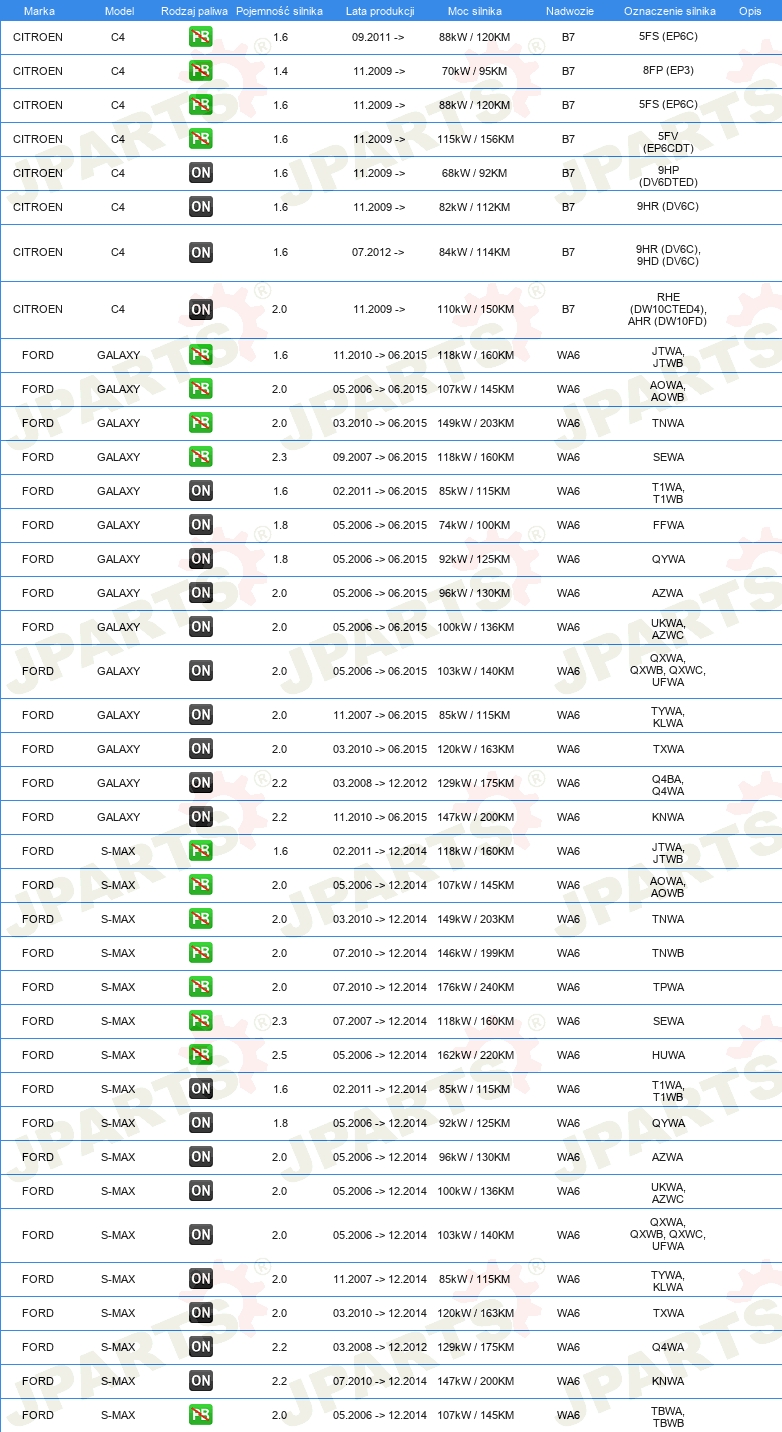Click PB icon in Ford S-MAX TBWA, TBWB row
Screen dimensions: 782x1432
pos(201,1415)
